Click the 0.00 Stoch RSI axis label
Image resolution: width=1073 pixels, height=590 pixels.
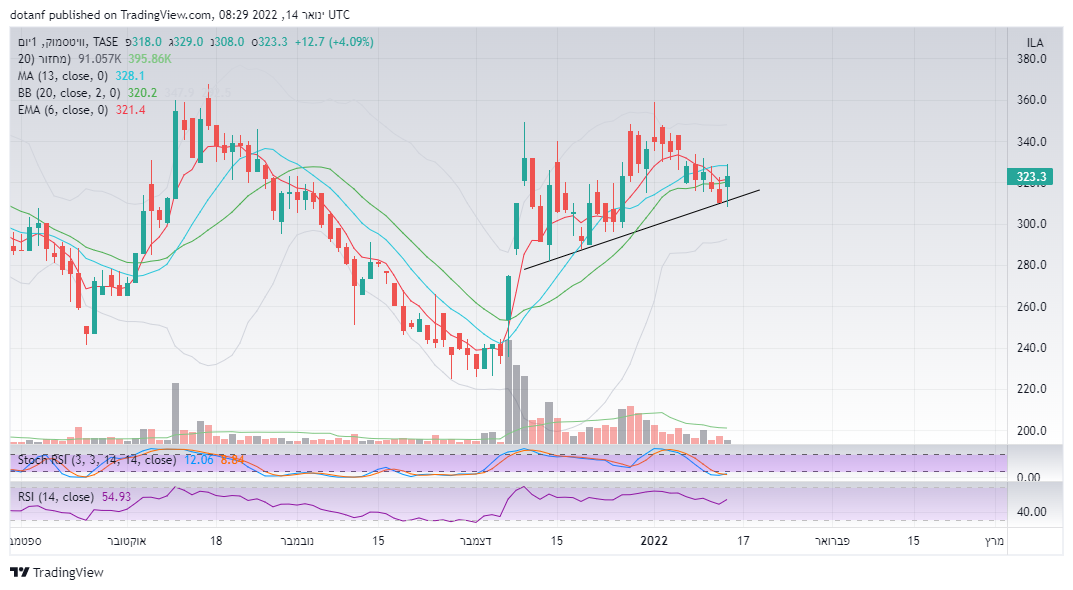[x=1029, y=478]
